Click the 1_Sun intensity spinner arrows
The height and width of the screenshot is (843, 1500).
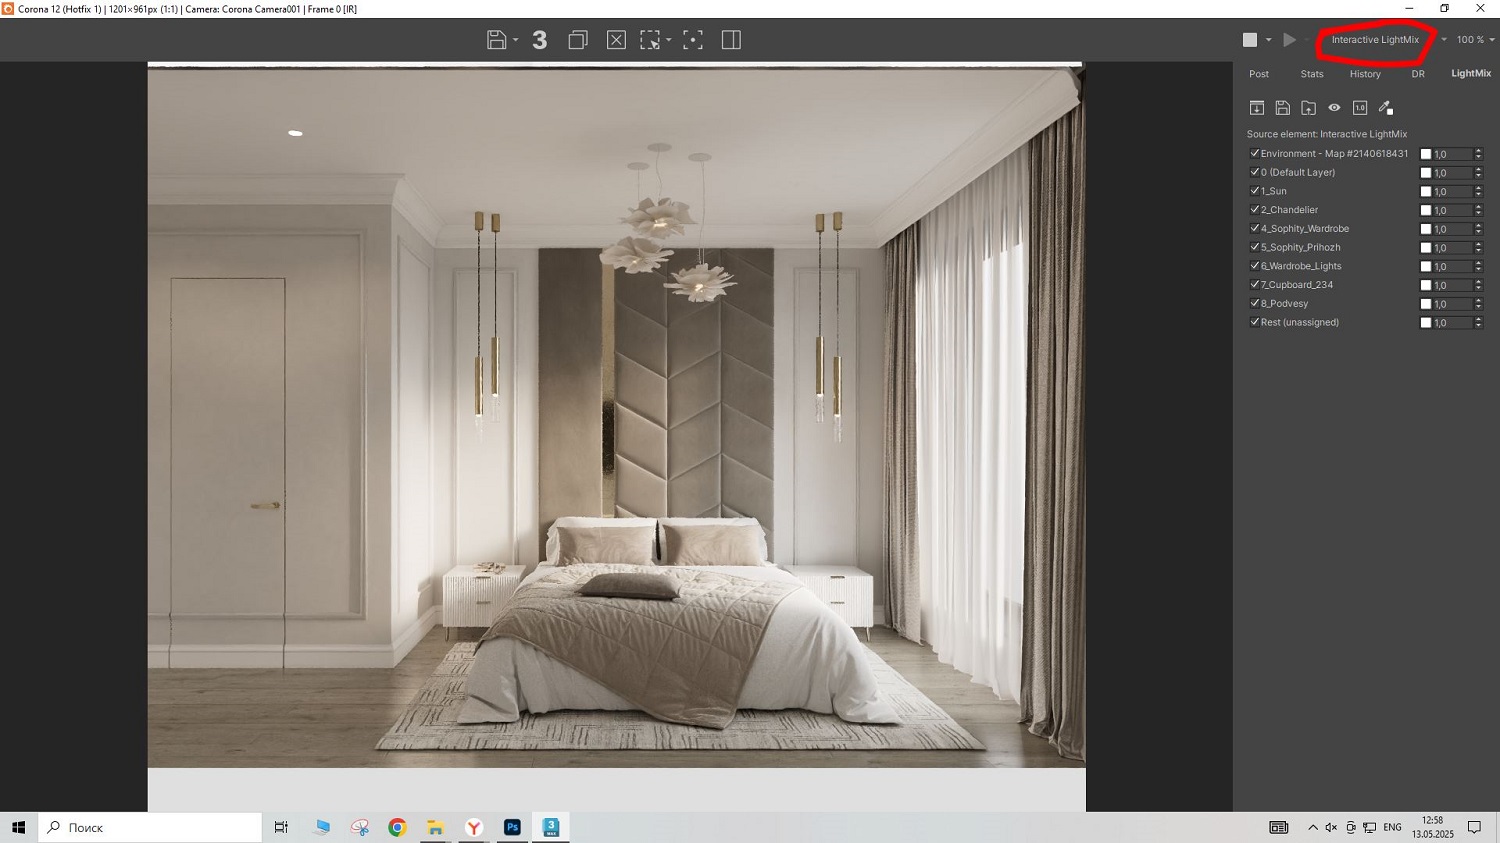[x=1478, y=191]
